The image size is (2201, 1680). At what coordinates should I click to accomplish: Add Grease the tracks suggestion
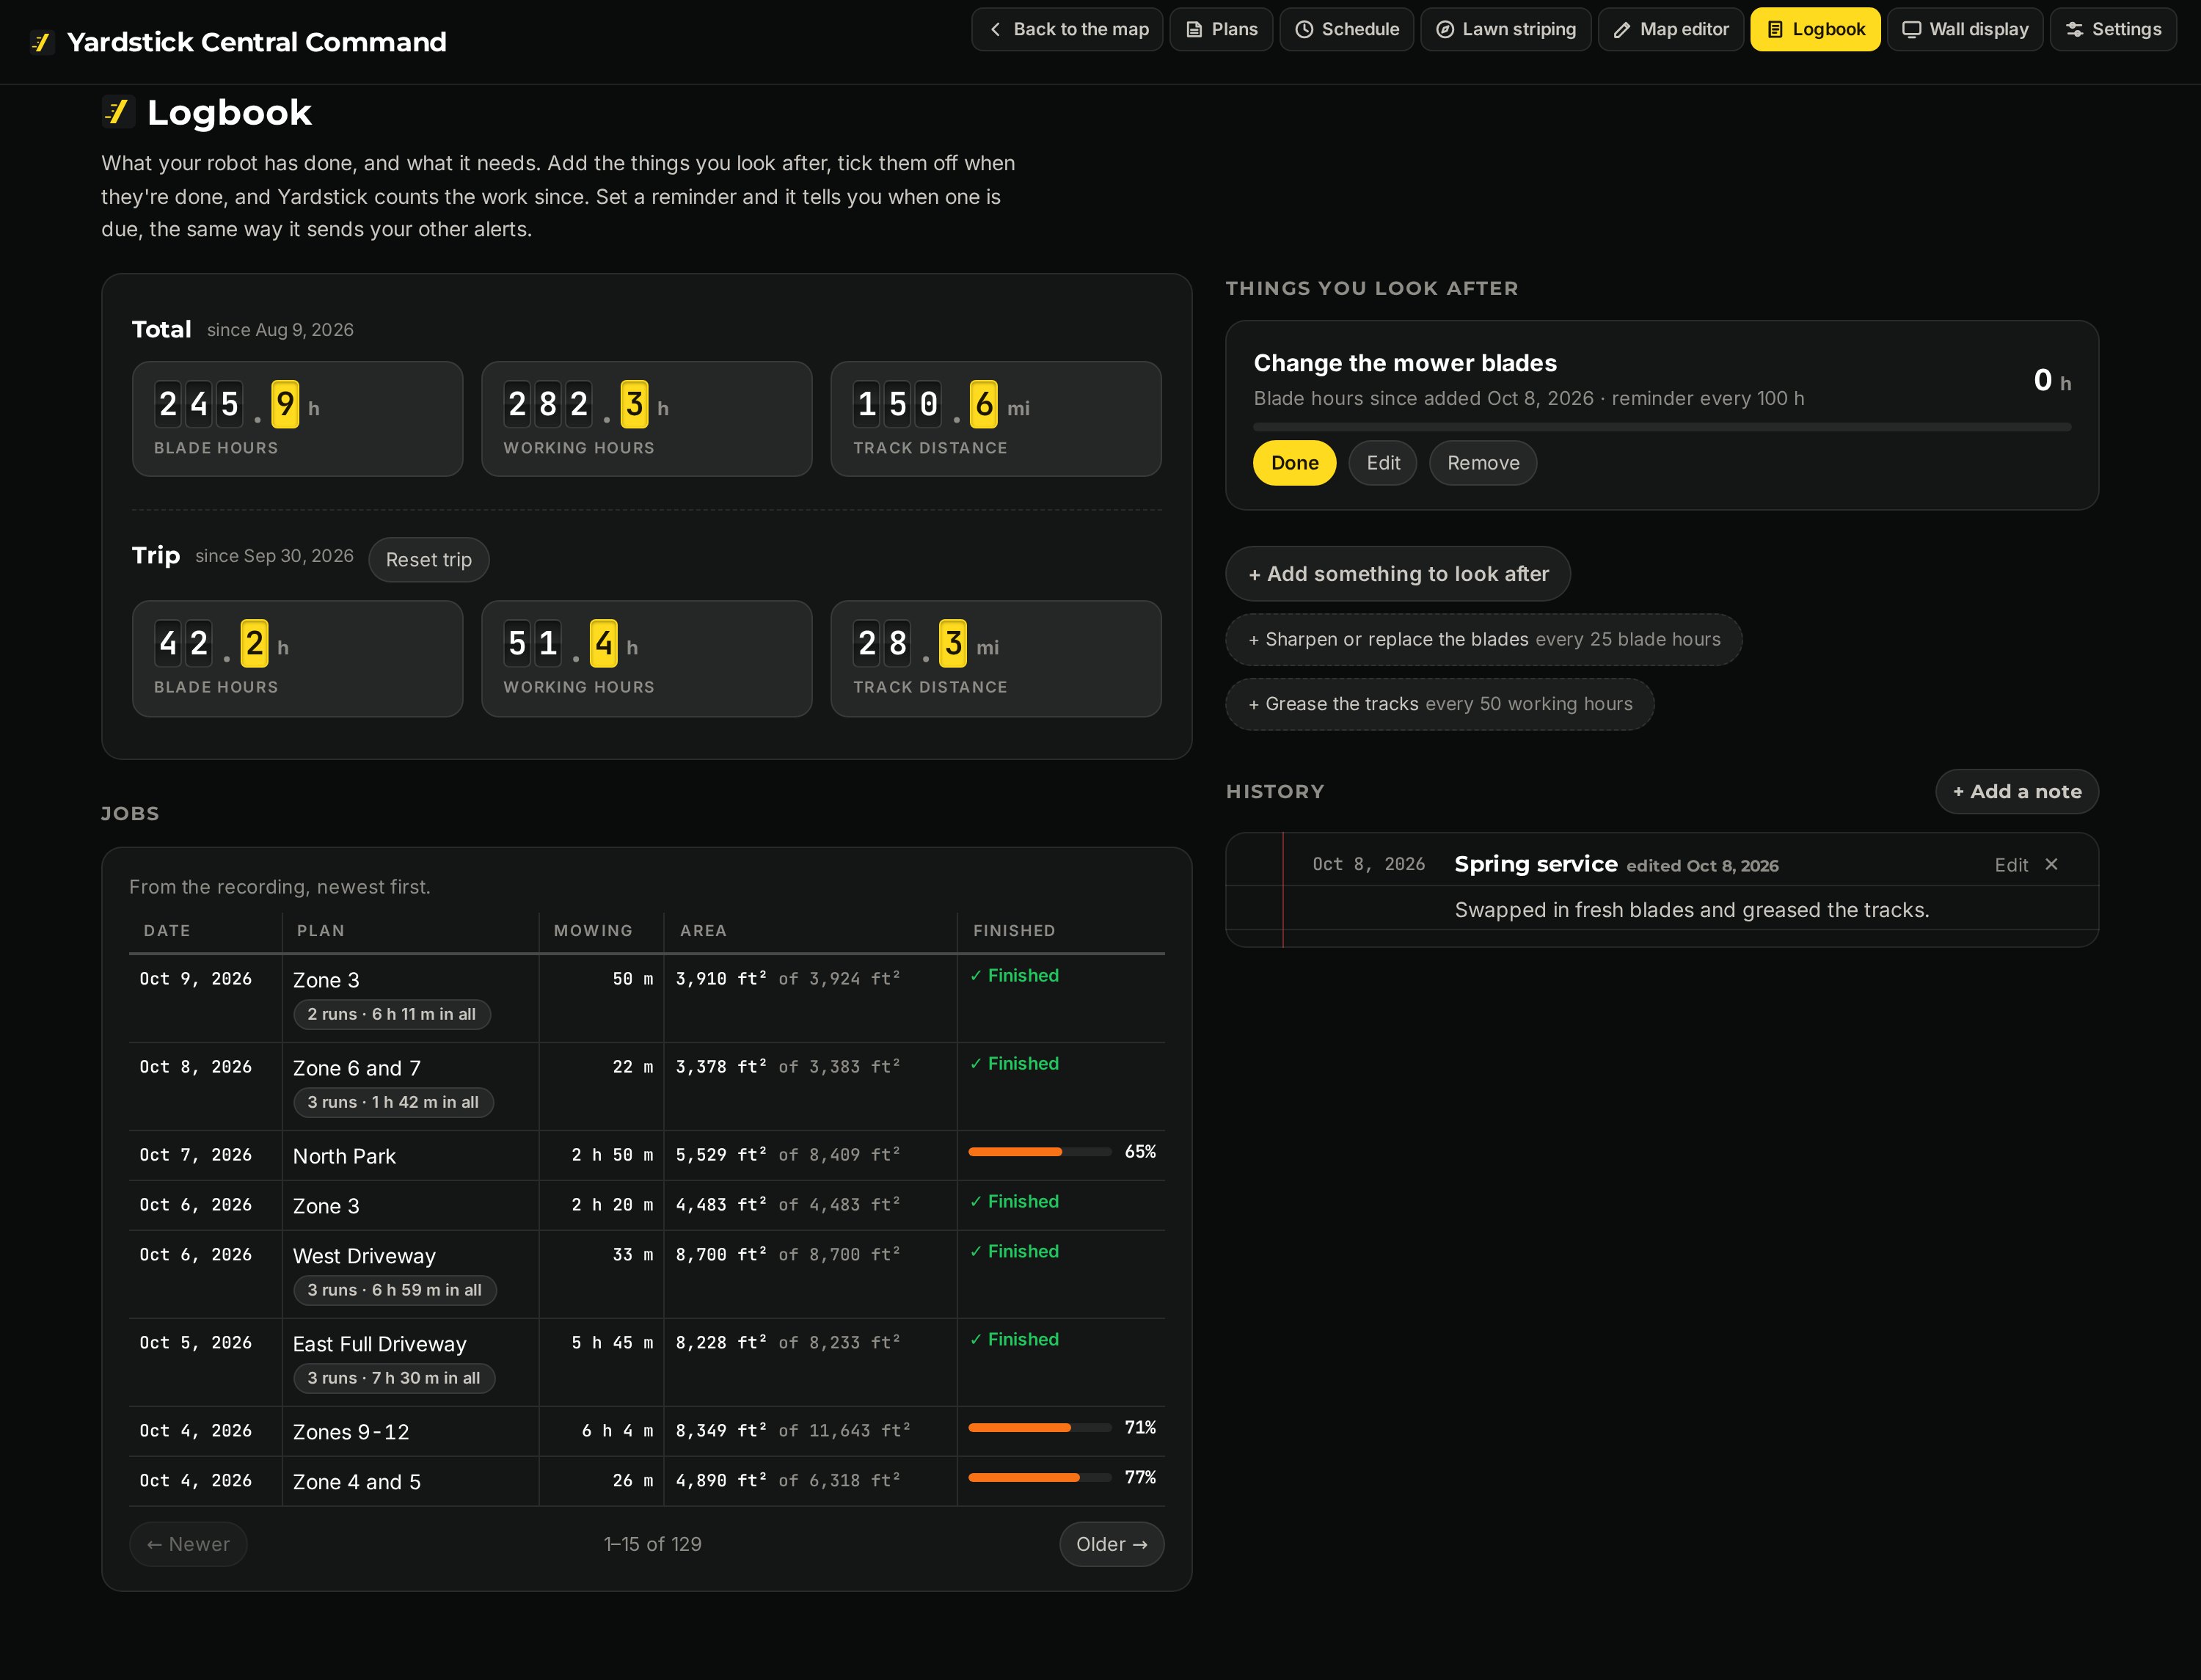pyautogui.click(x=1439, y=704)
